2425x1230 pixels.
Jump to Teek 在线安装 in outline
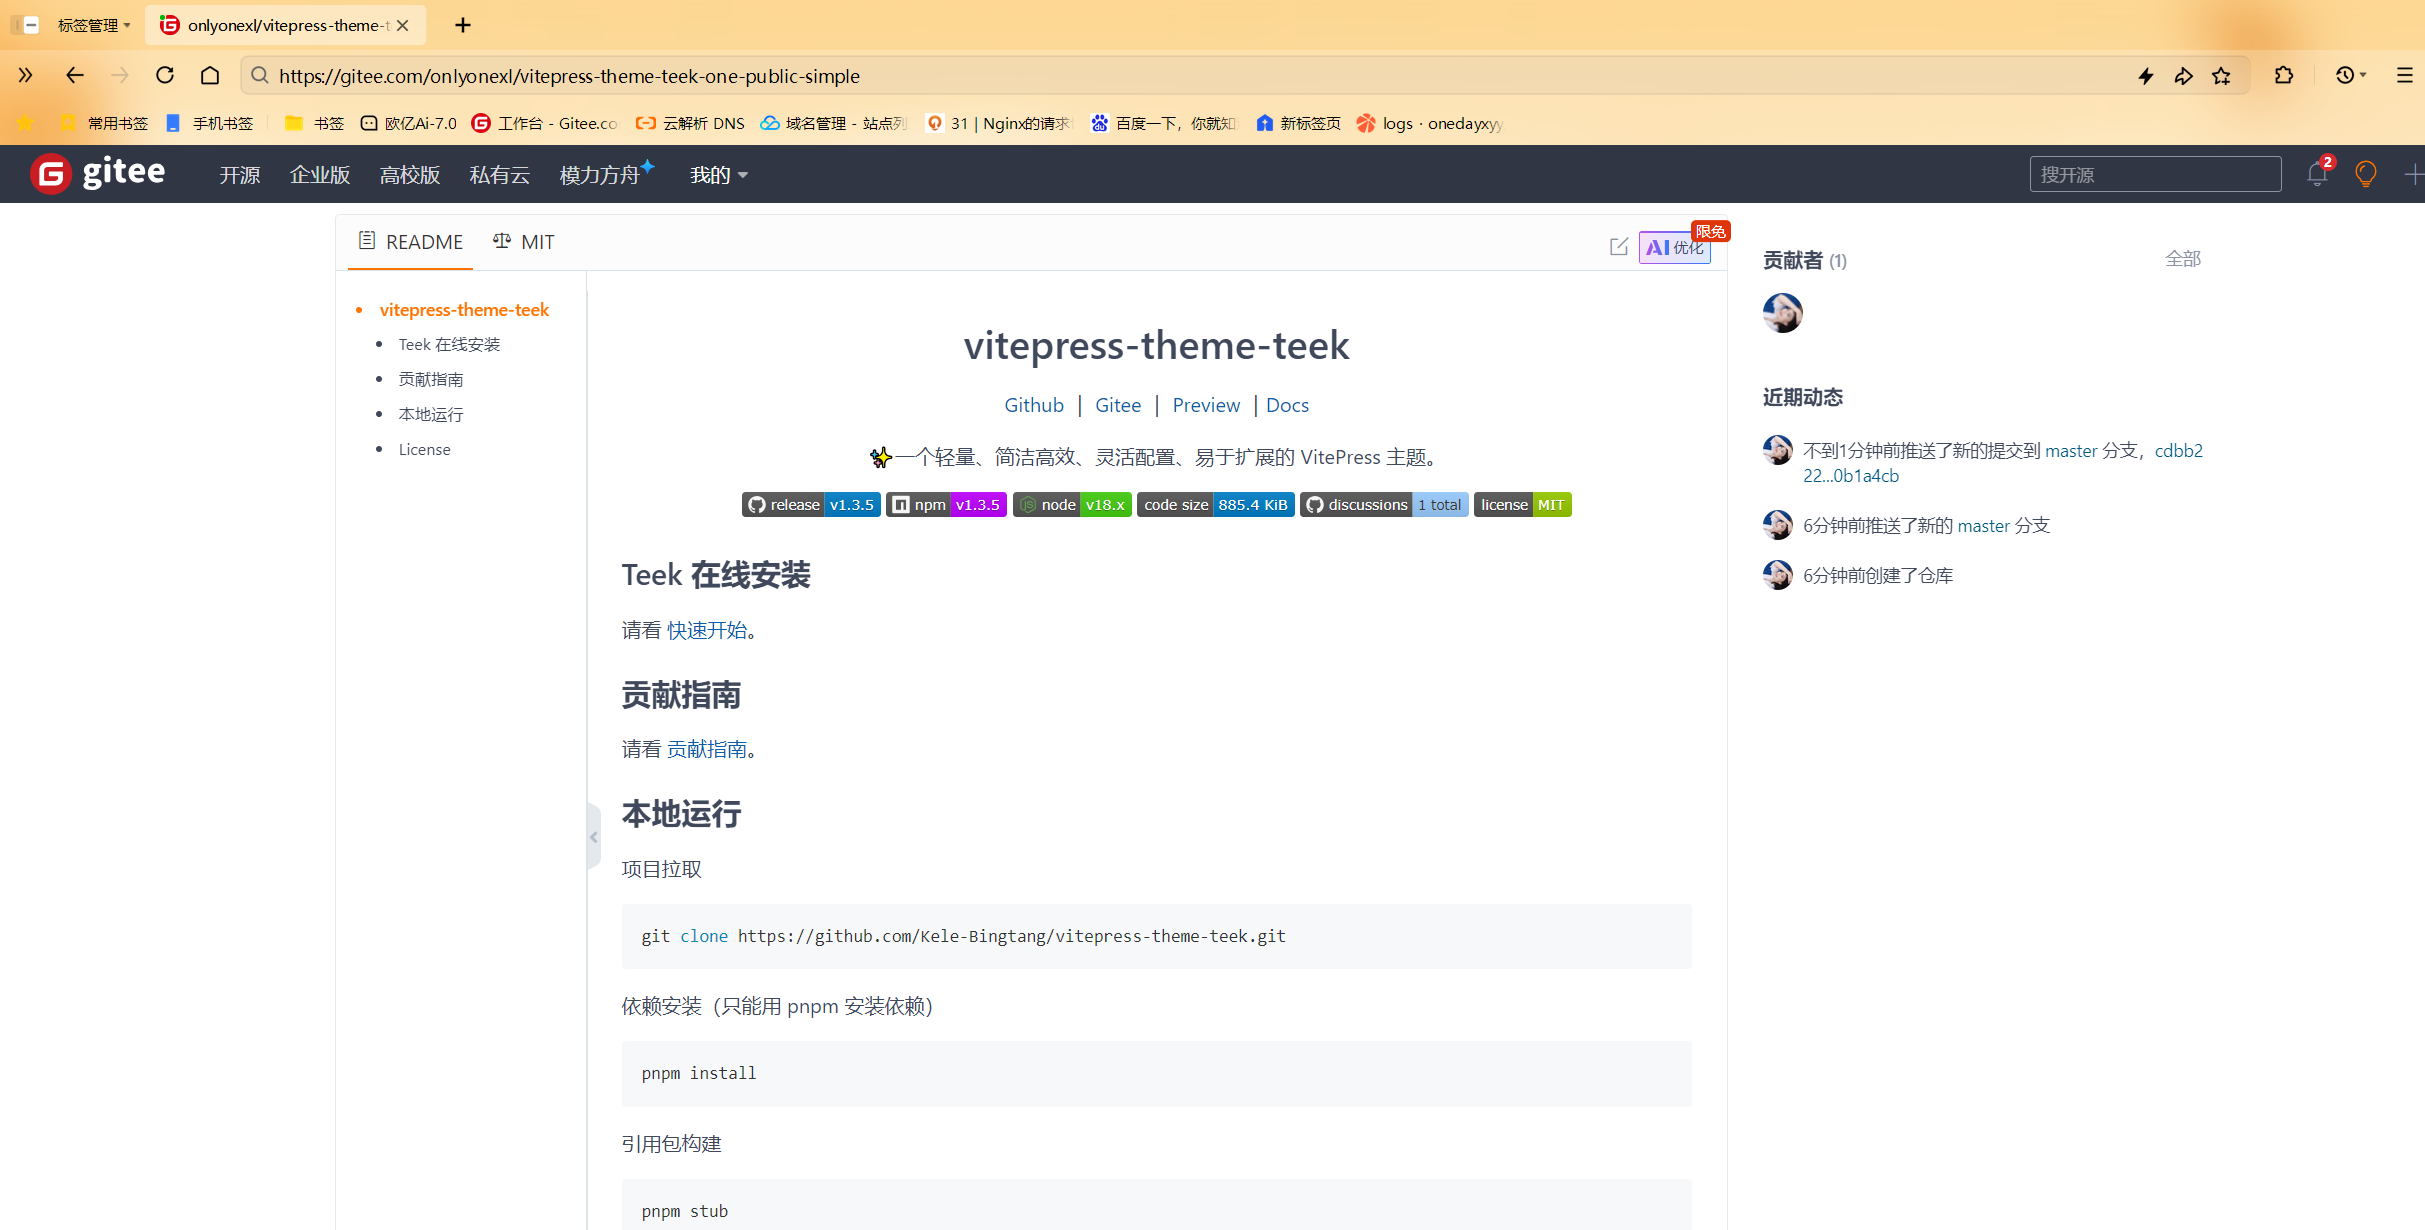(x=449, y=344)
